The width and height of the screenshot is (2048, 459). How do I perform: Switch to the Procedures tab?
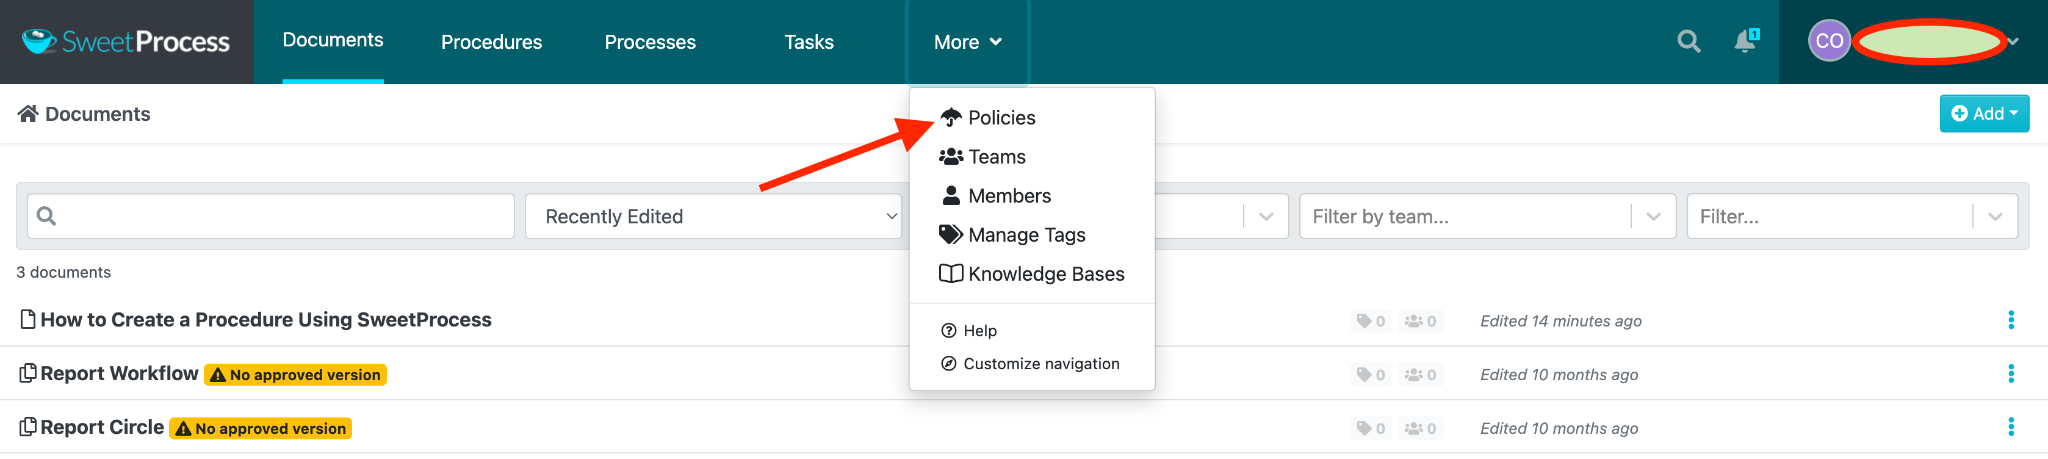(491, 42)
